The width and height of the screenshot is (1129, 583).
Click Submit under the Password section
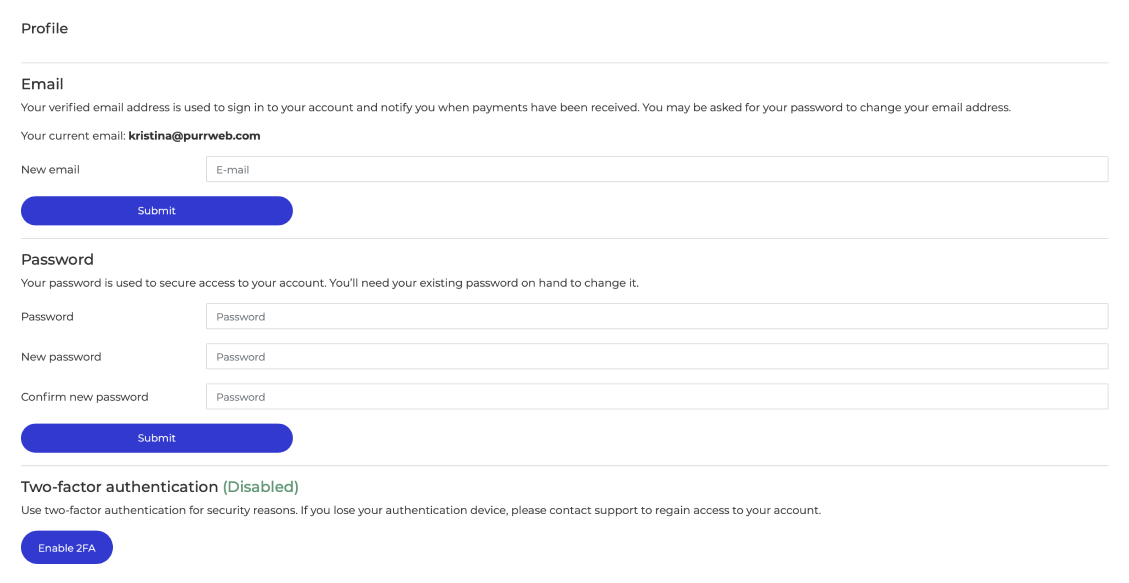point(157,438)
